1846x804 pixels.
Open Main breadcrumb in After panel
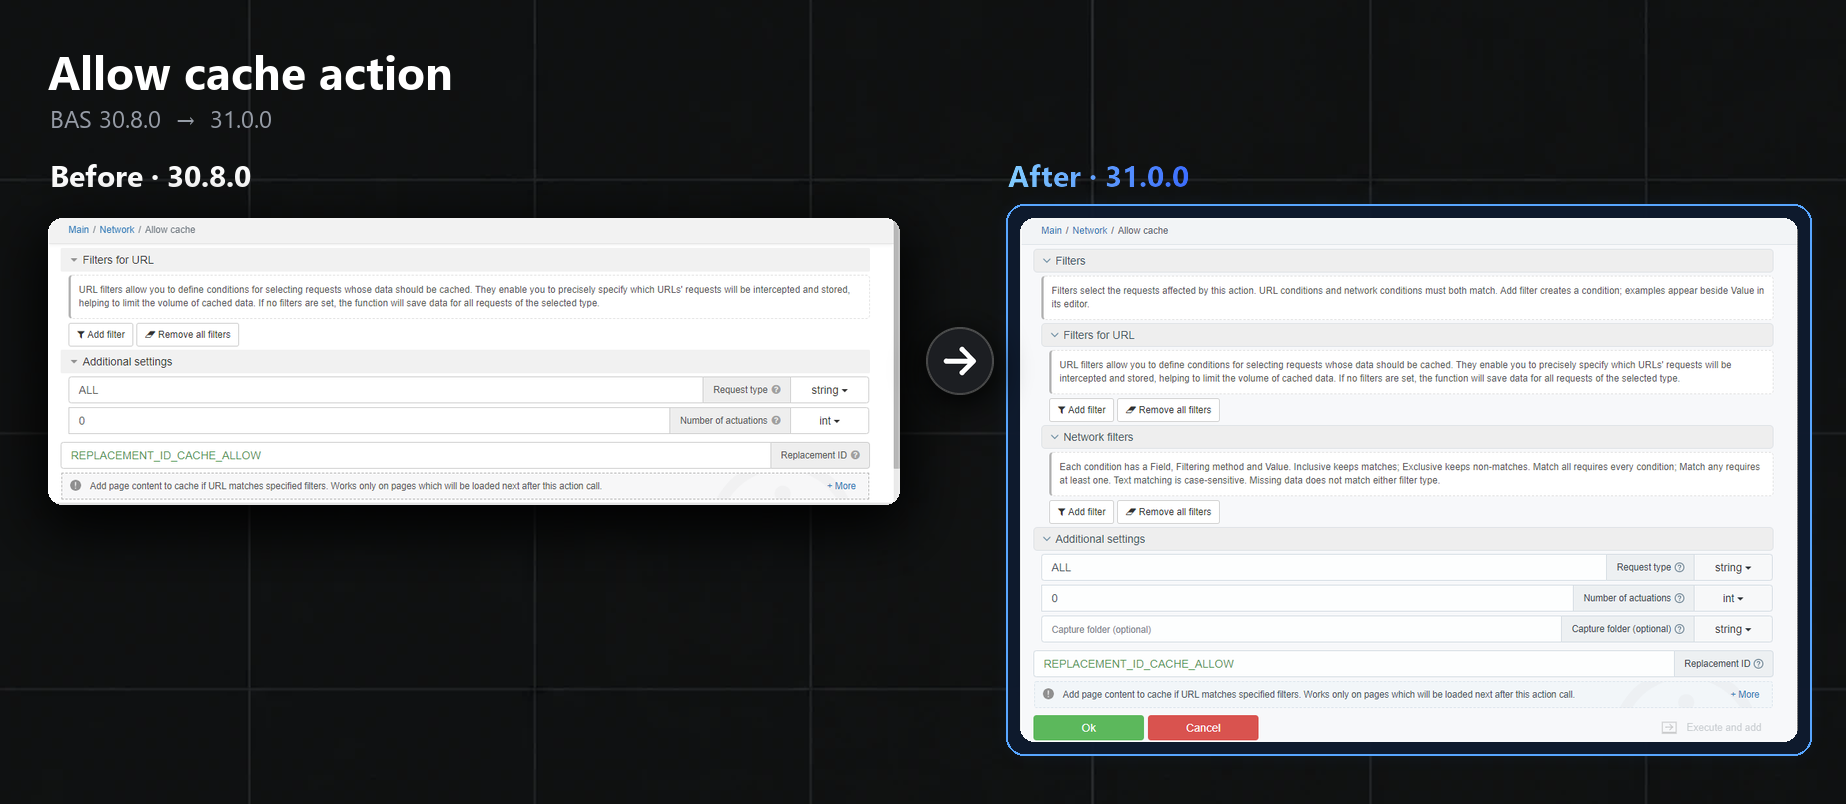(x=1051, y=231)
